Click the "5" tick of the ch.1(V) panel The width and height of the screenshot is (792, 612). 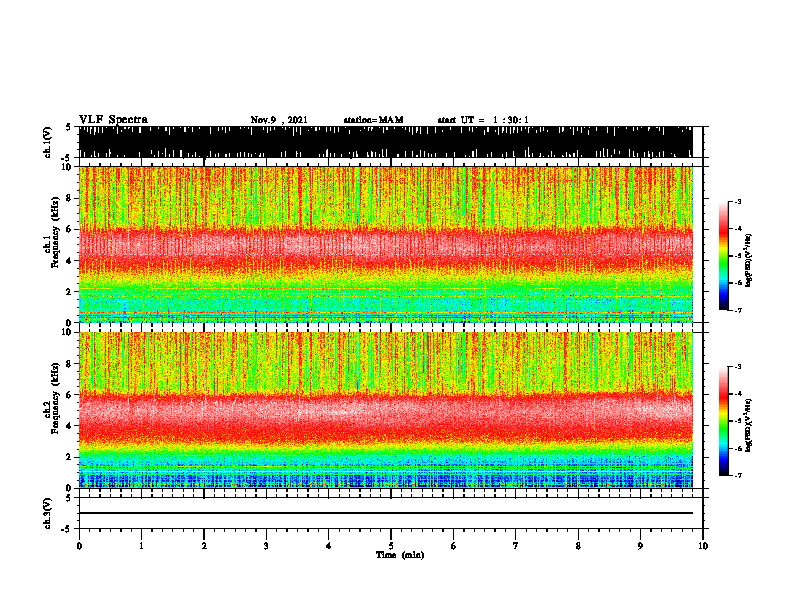(68, 127)
